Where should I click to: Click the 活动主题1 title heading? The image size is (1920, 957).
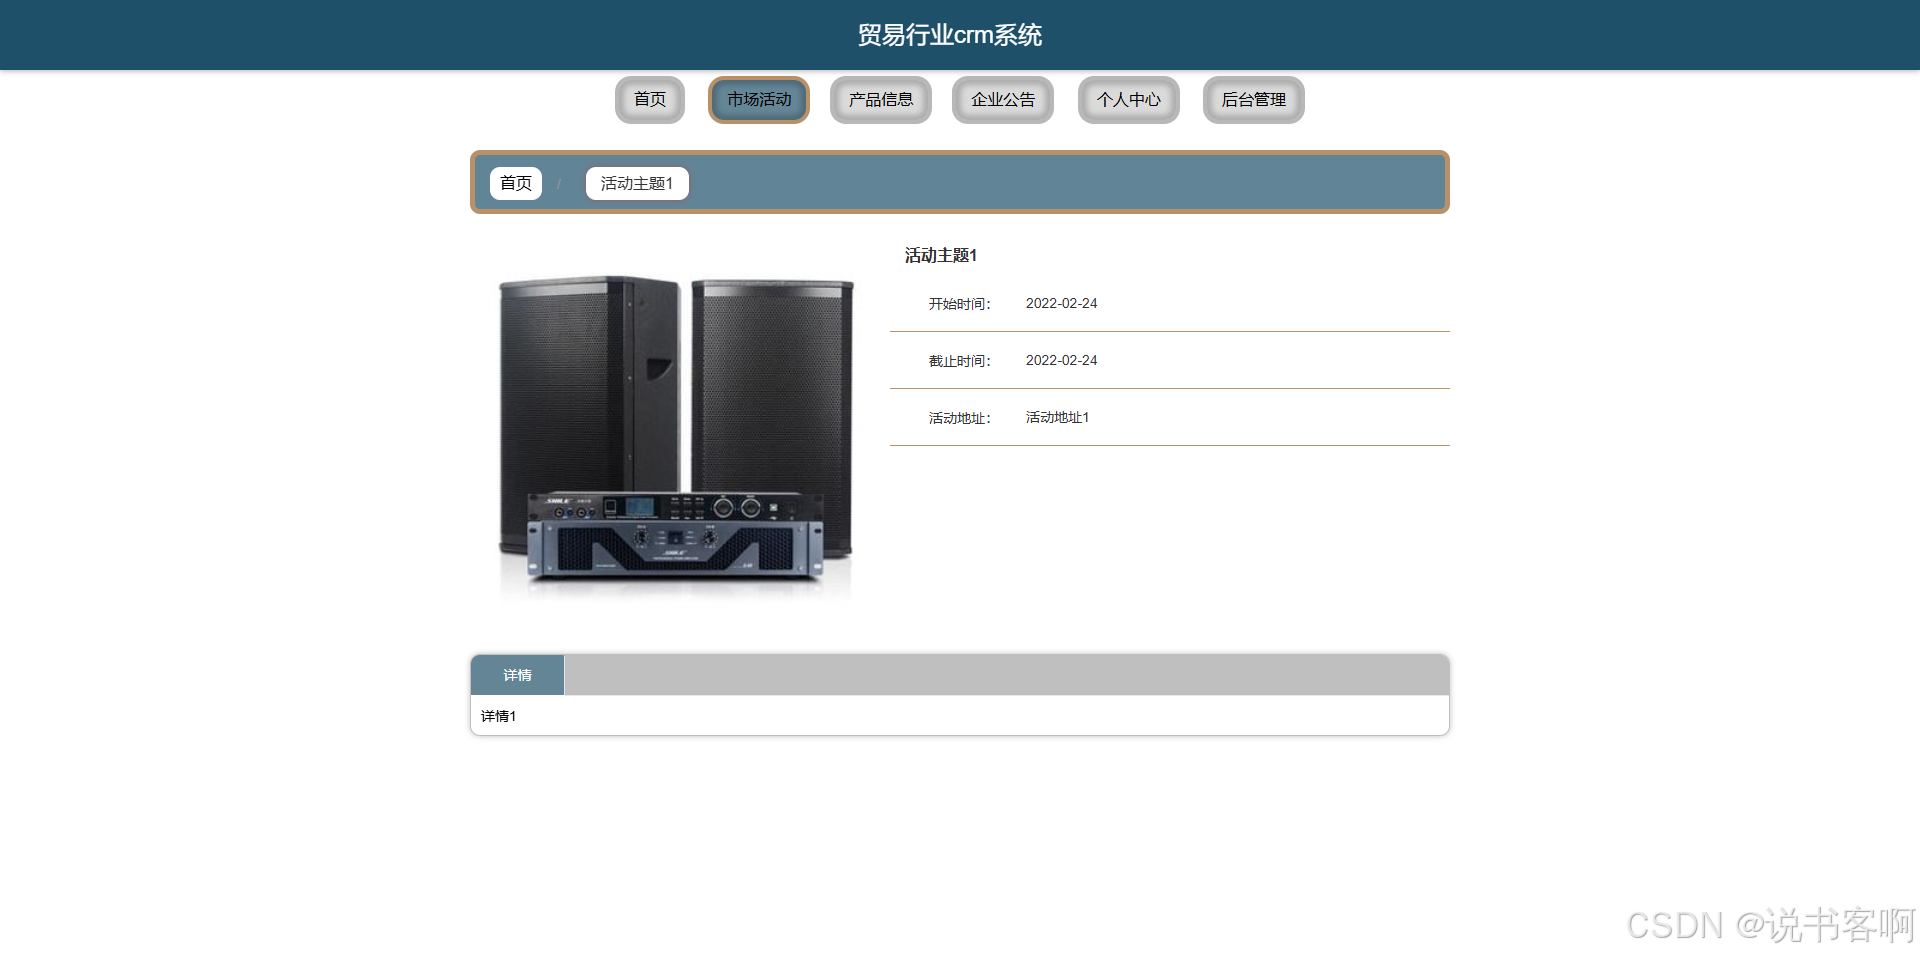click(941, 256)
